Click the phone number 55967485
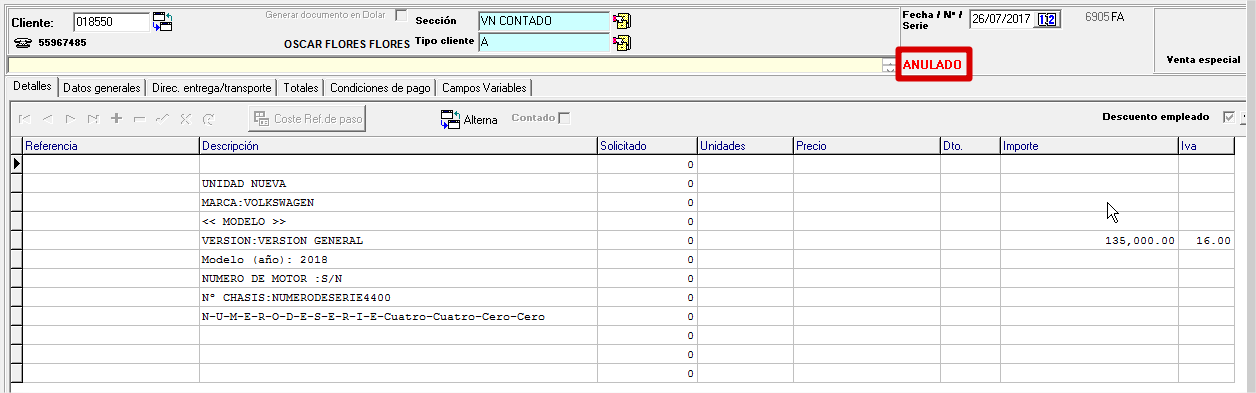Viewport: 1256px width, 393px height. [62, 43]
